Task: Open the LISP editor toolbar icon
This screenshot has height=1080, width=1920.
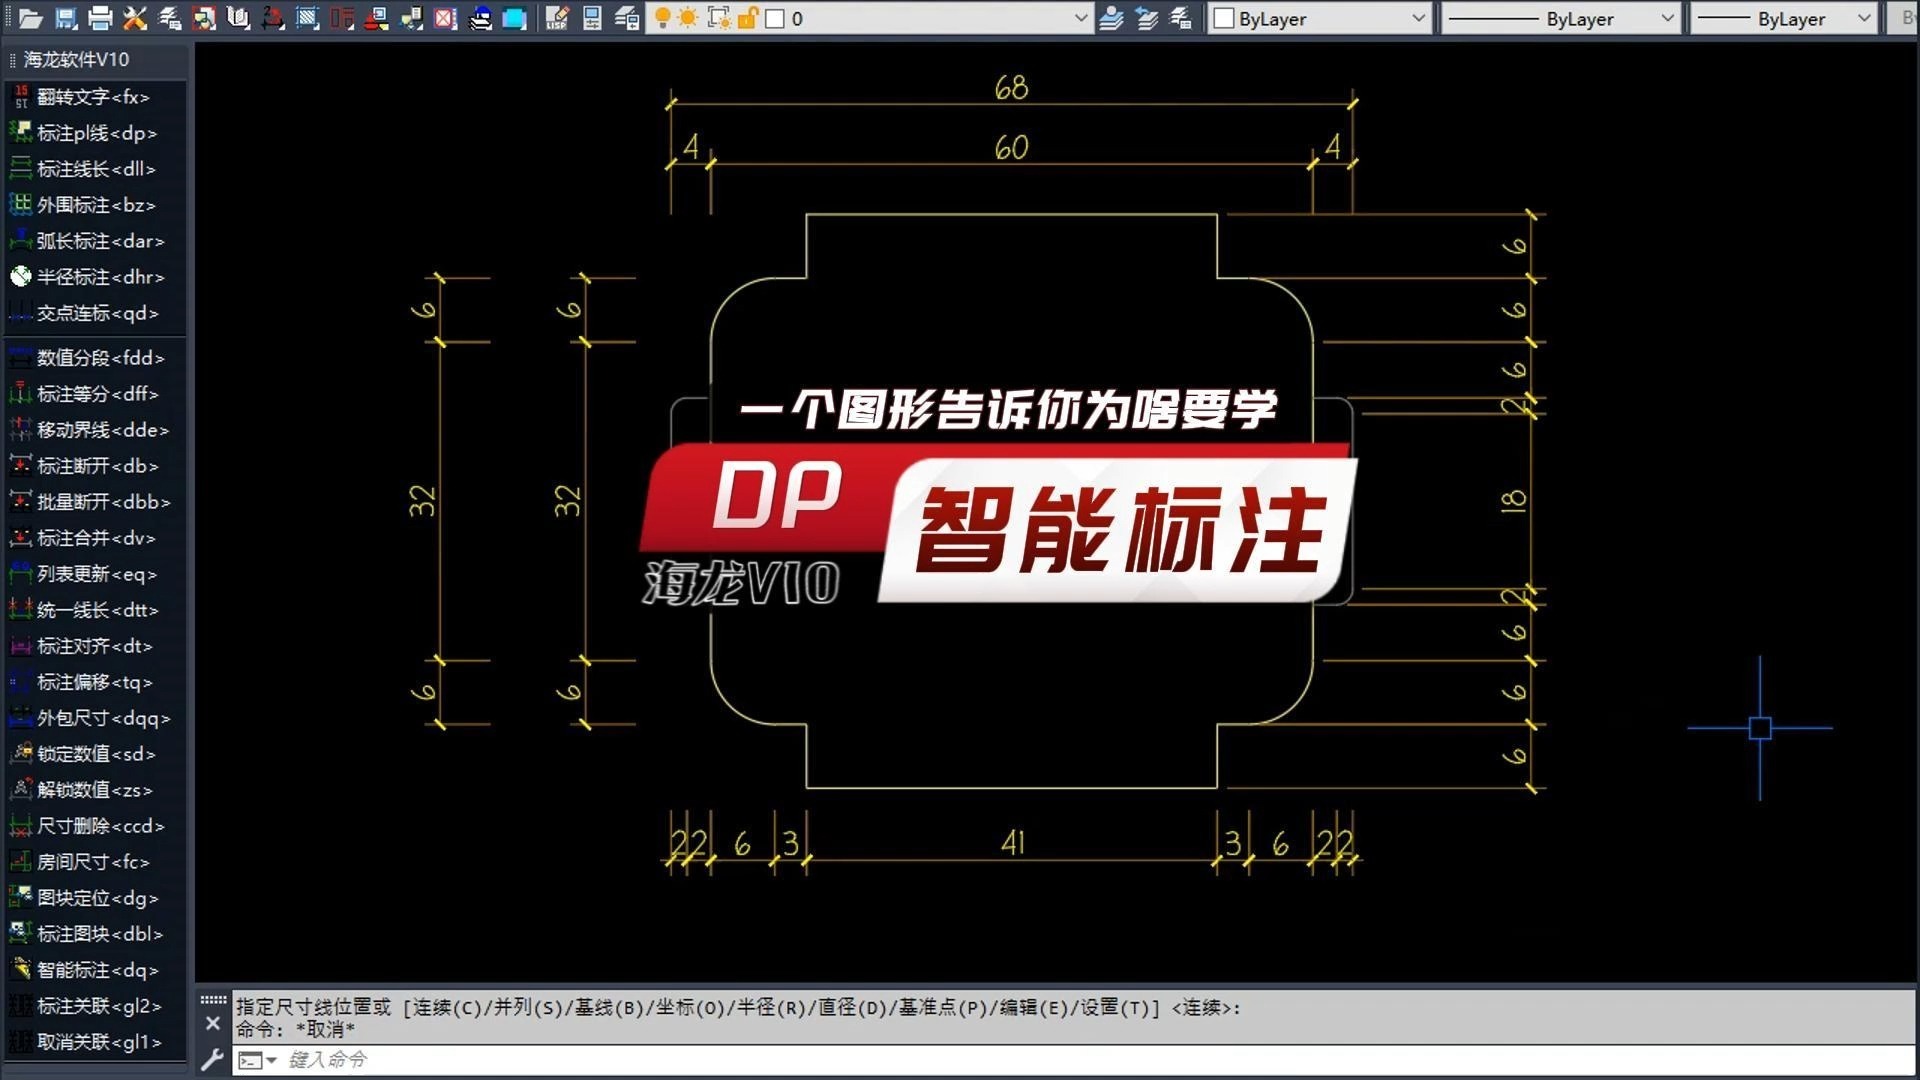Action: (557, 18)
